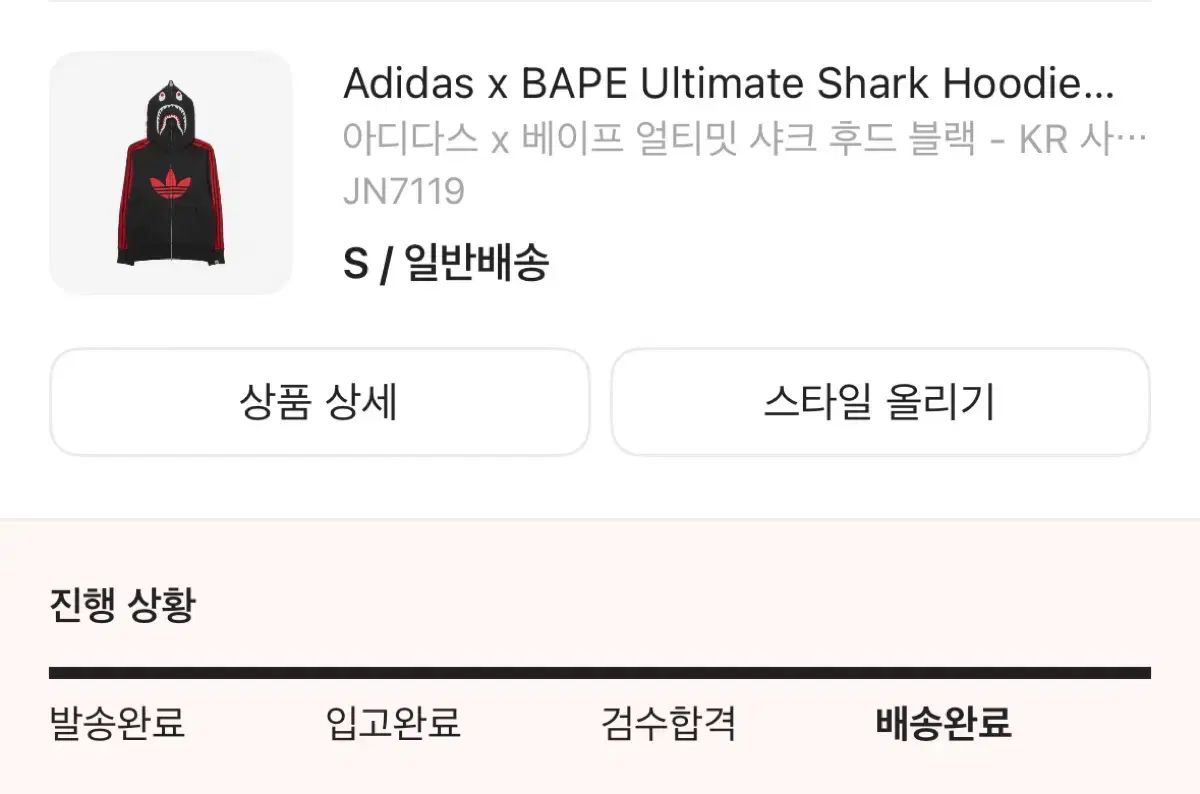Tap the 진행 상황 section heading

point(122,605)
